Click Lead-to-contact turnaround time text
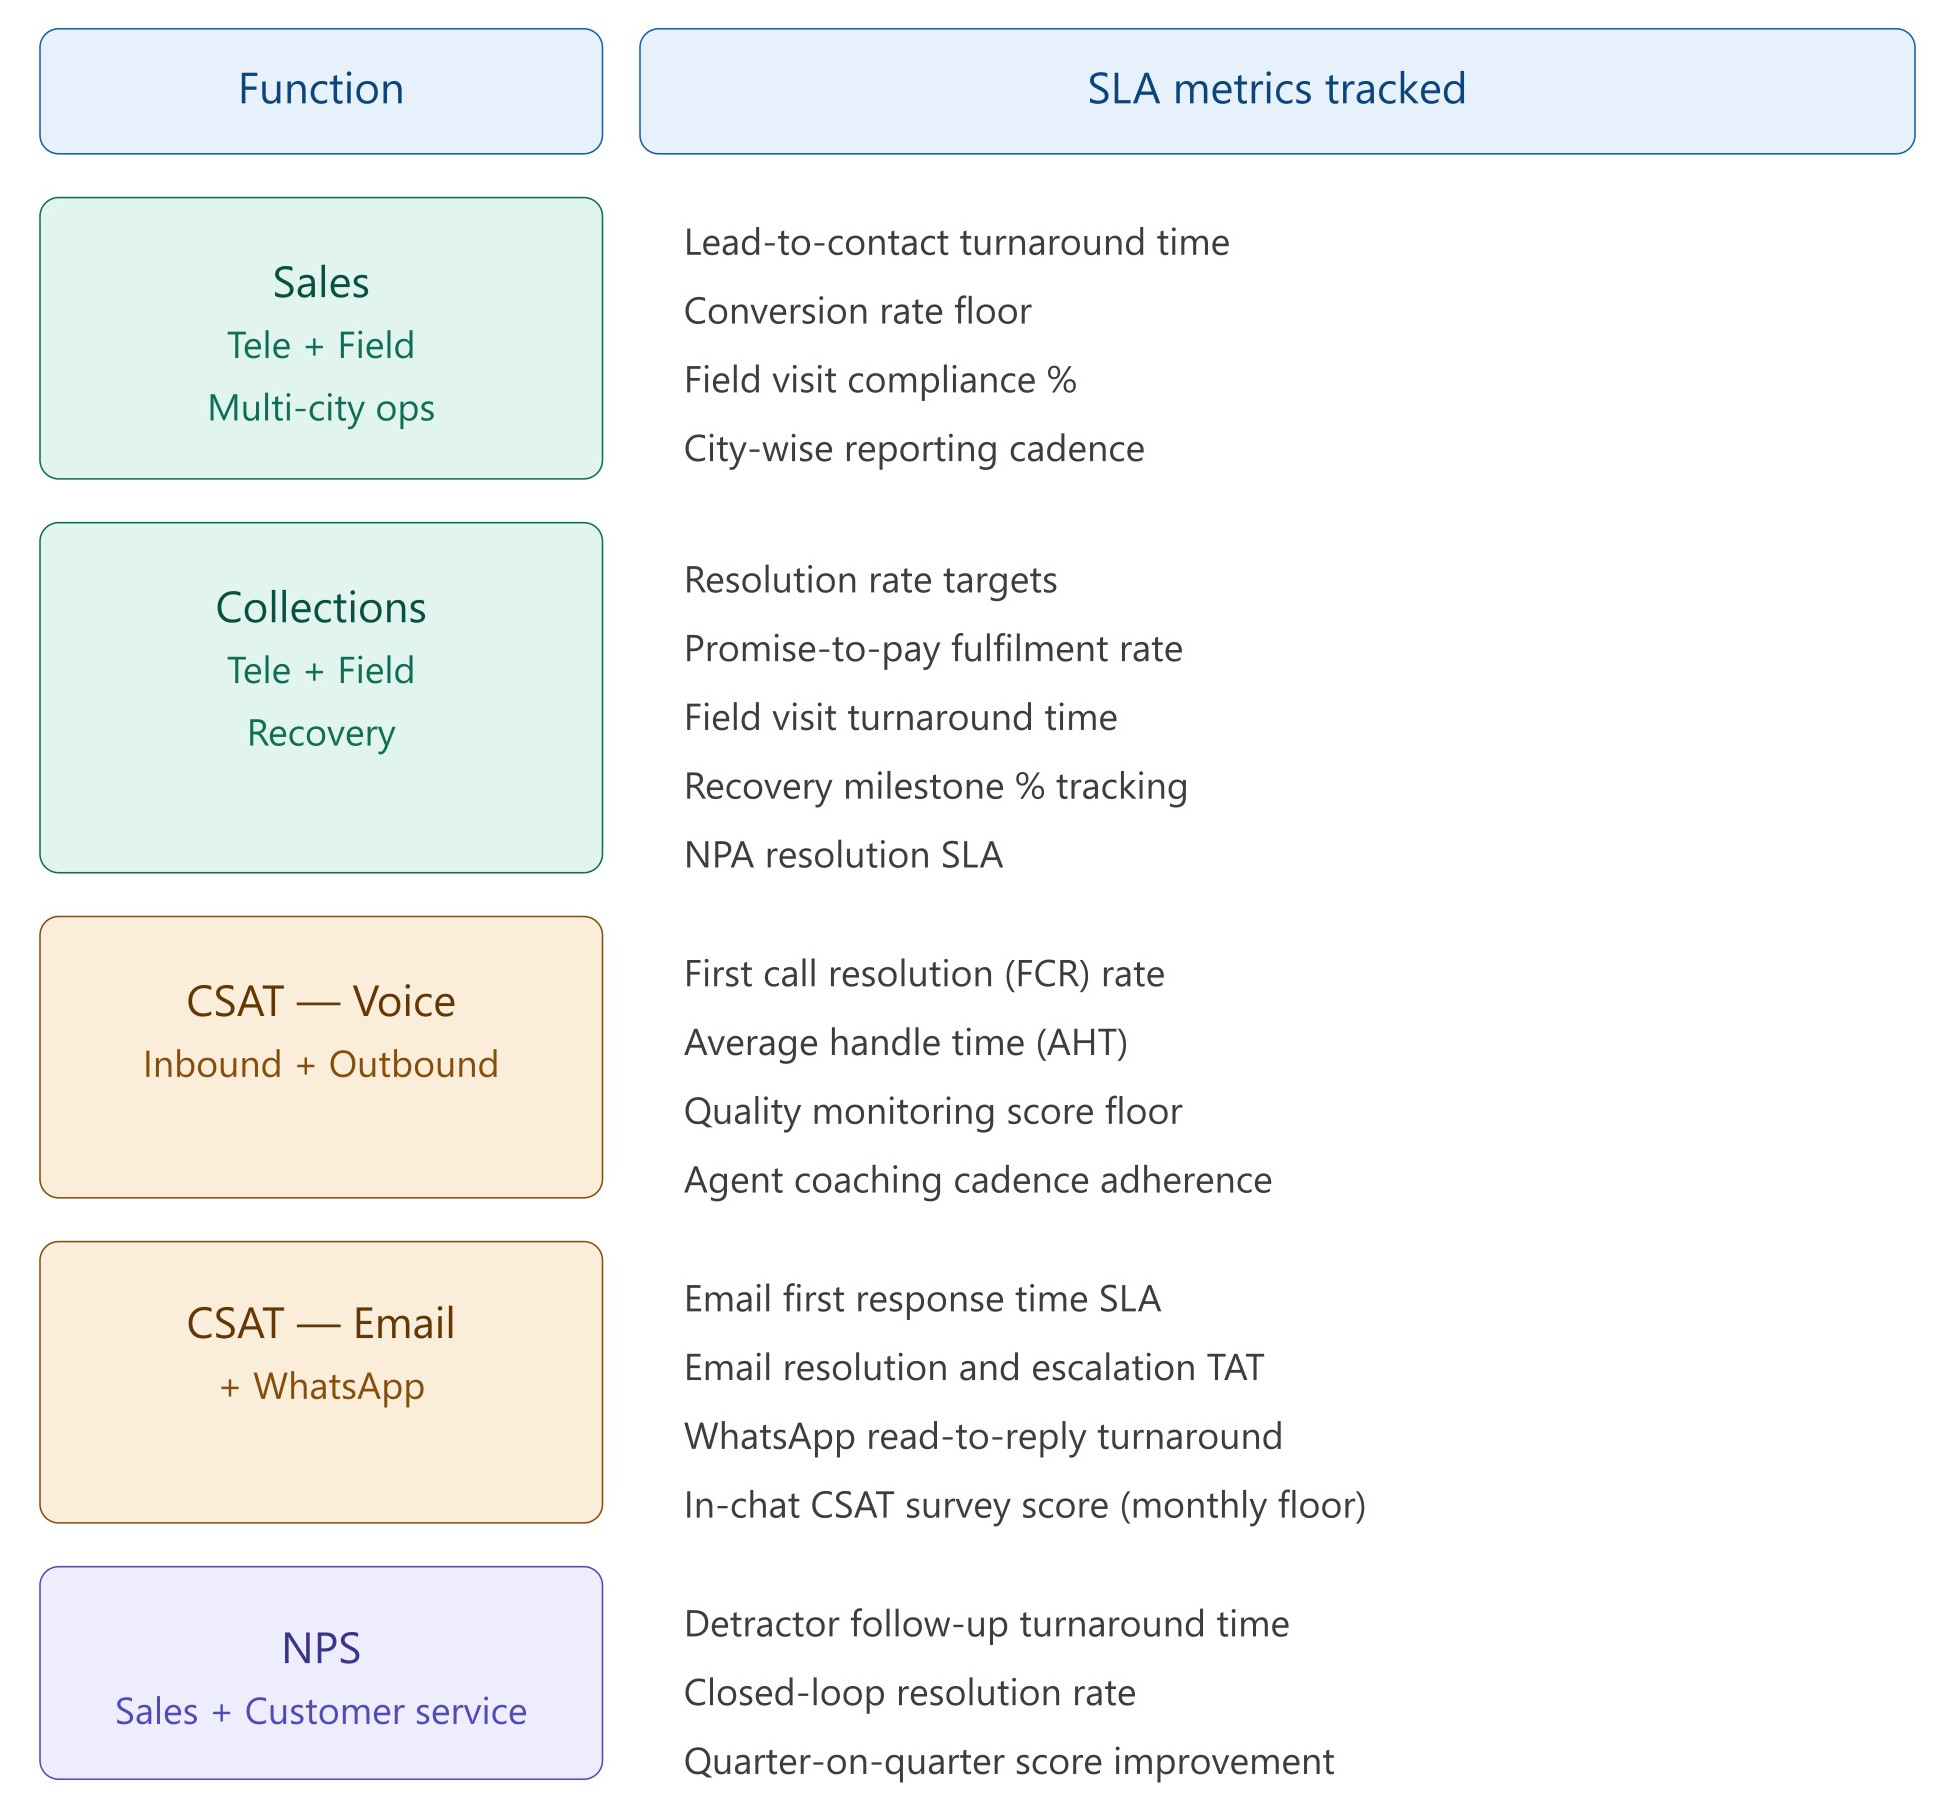 click(x=956, y=243)
